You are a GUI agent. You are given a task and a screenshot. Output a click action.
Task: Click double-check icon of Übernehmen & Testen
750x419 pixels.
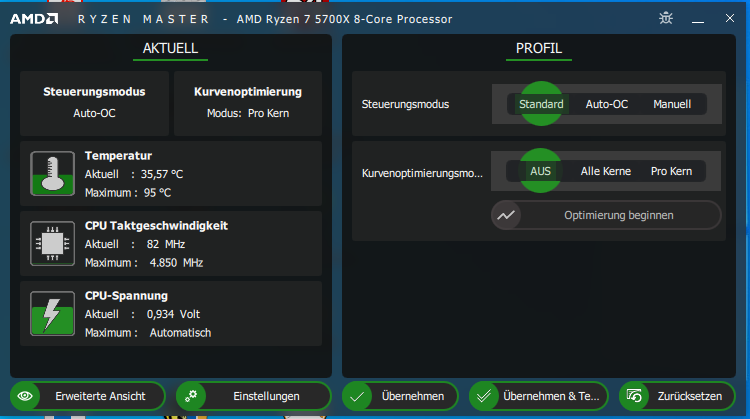tap(484, 396)
